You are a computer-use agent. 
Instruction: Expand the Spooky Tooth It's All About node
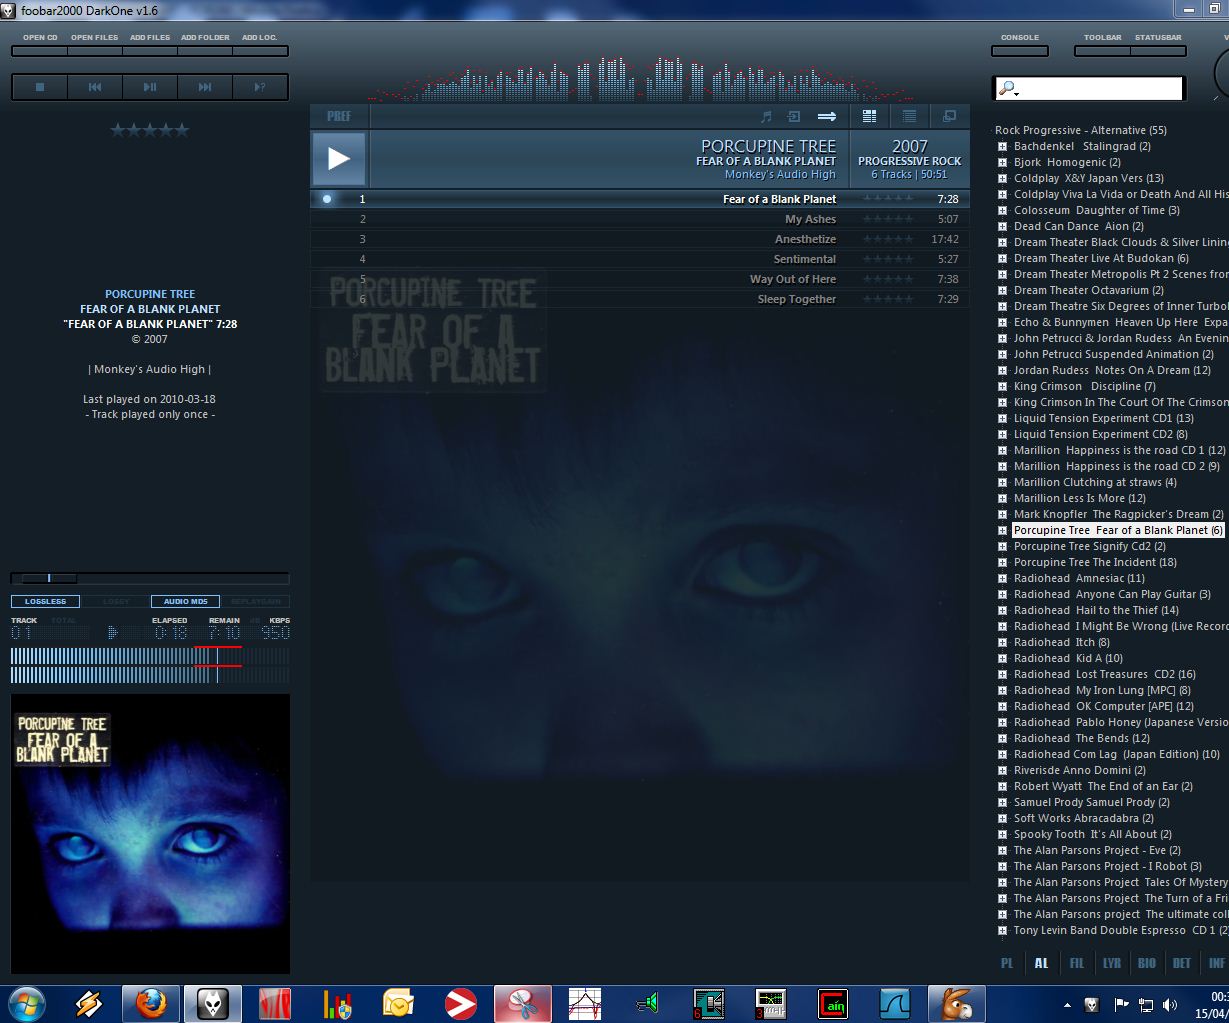tap(1002, 835)
